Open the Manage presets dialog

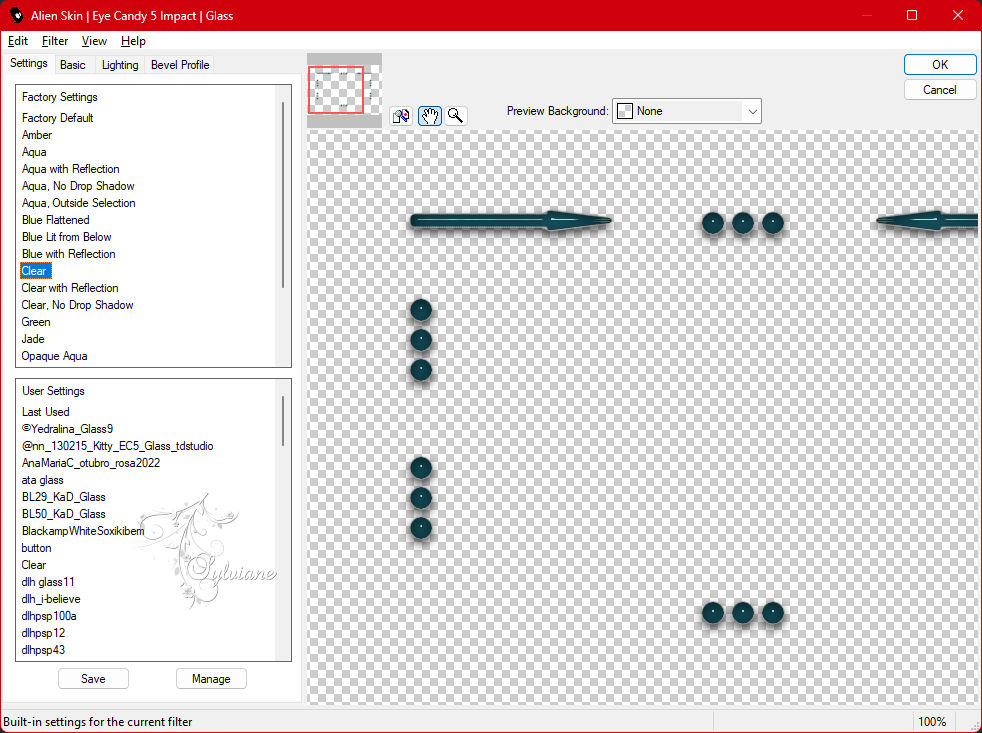point(211,678)
